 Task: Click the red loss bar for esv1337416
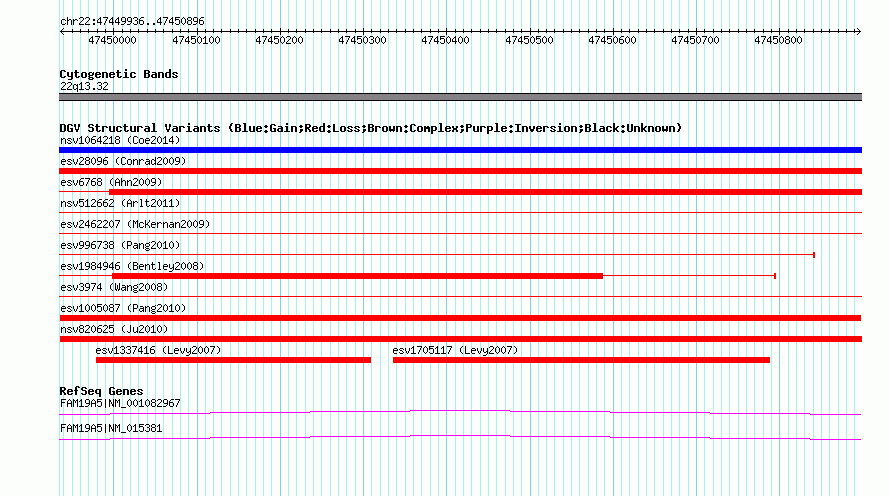[x=233, y=360]
